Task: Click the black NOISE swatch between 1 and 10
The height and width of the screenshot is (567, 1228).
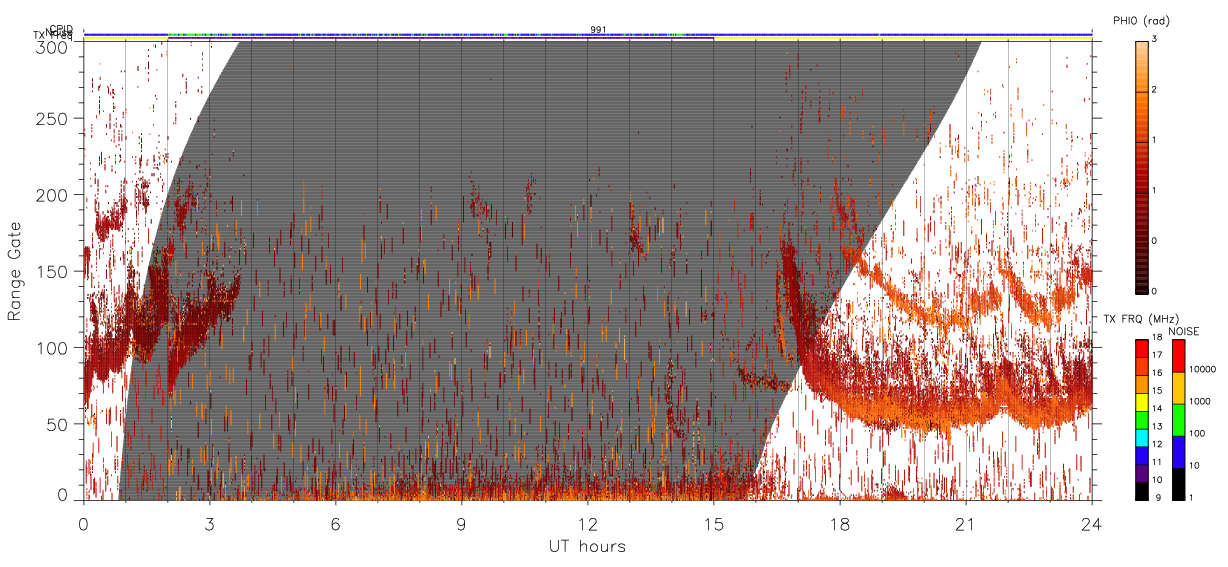Action: (1180, 484)
